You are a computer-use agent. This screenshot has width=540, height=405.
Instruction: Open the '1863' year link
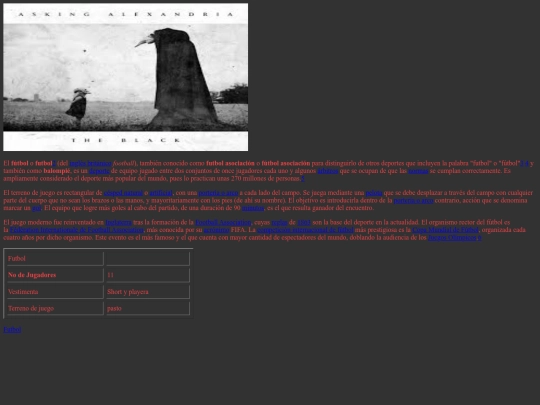304,222
